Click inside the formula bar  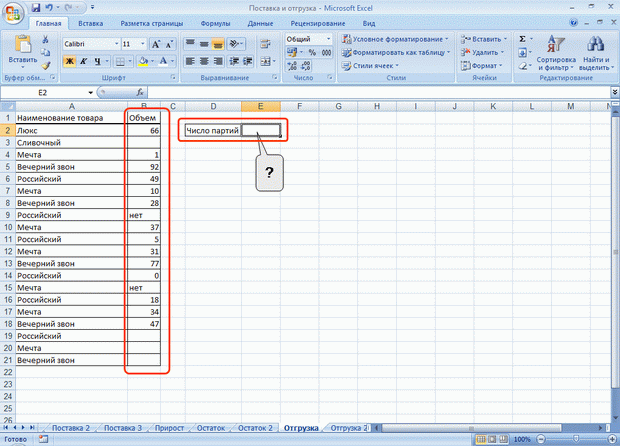tap(379, 93)
